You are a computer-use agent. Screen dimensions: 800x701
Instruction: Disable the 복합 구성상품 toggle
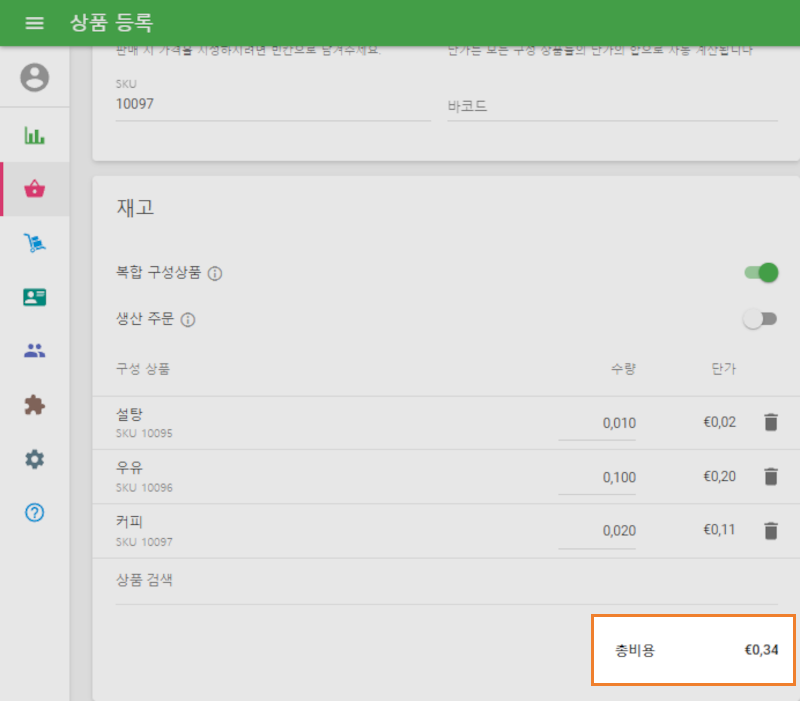pyautogui.click(x=761, y=272)
